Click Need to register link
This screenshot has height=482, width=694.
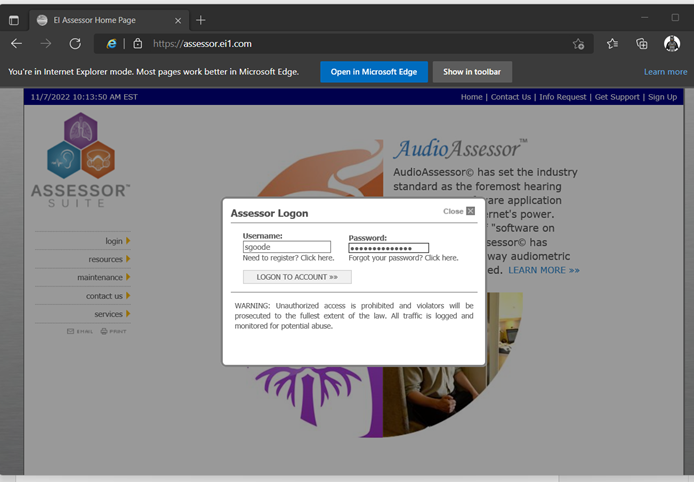point(288,258)
